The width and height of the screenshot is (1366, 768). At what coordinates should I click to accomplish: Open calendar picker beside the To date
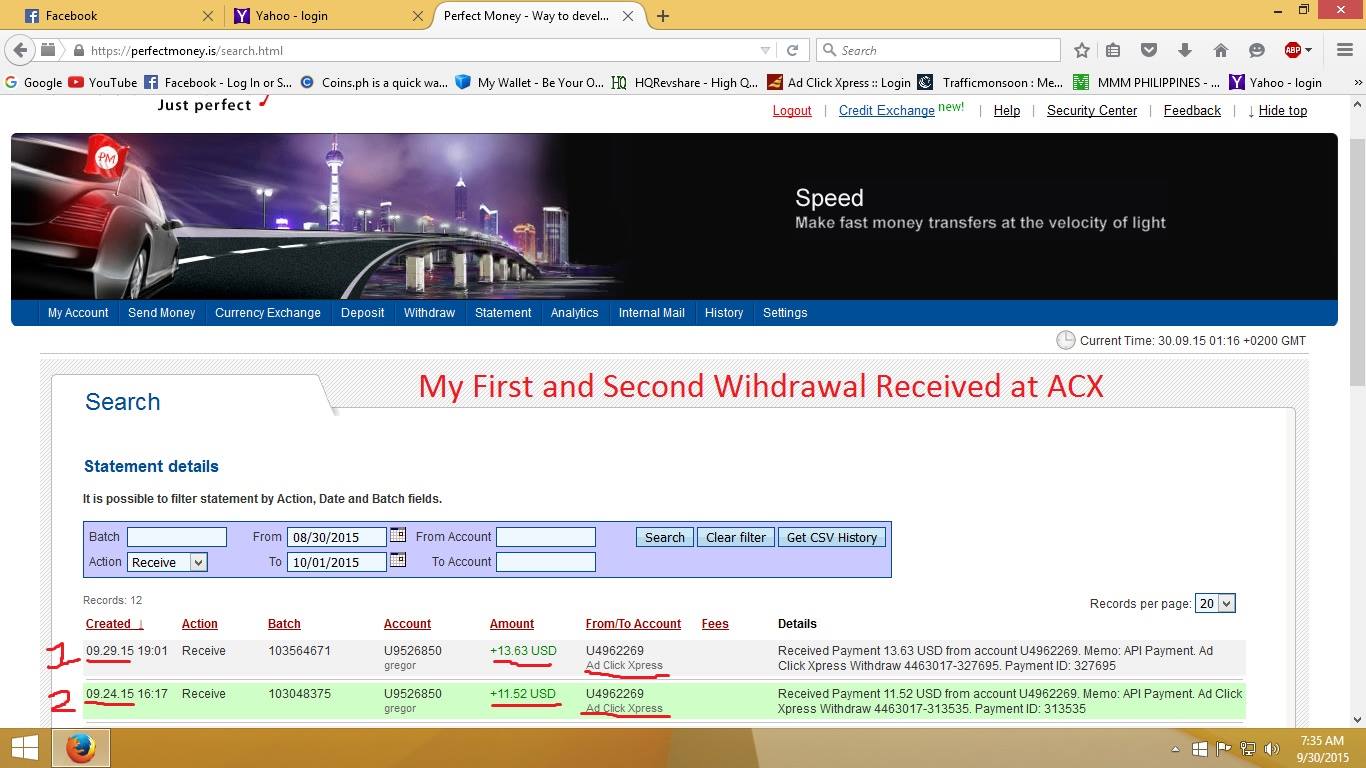tap(398, 560)
